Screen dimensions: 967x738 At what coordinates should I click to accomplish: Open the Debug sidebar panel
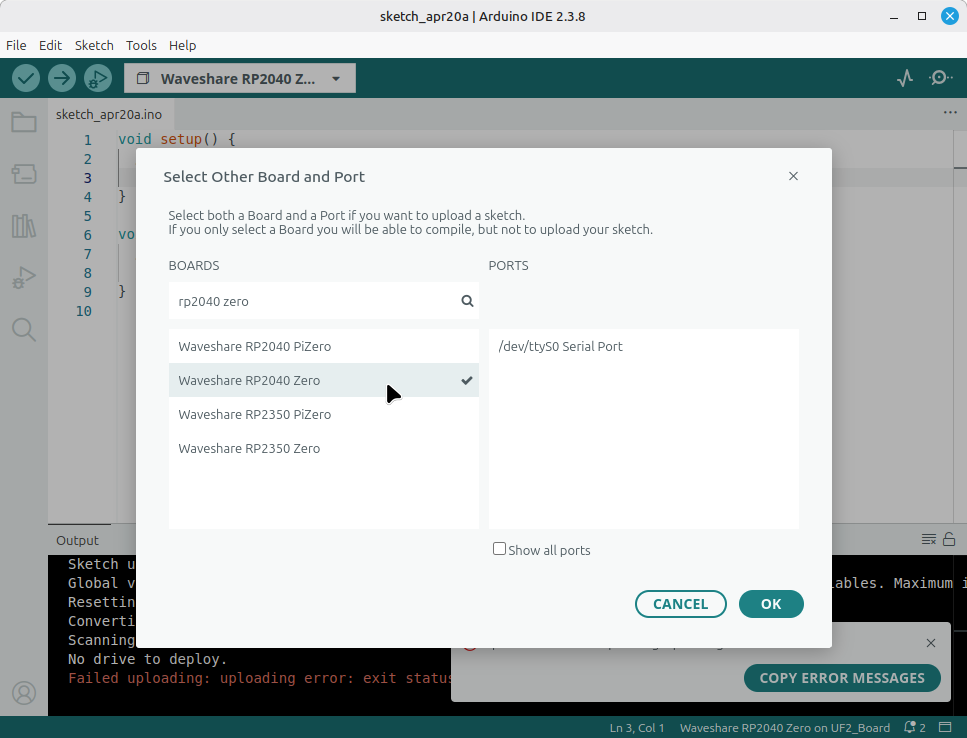click(x=24, y=277)
